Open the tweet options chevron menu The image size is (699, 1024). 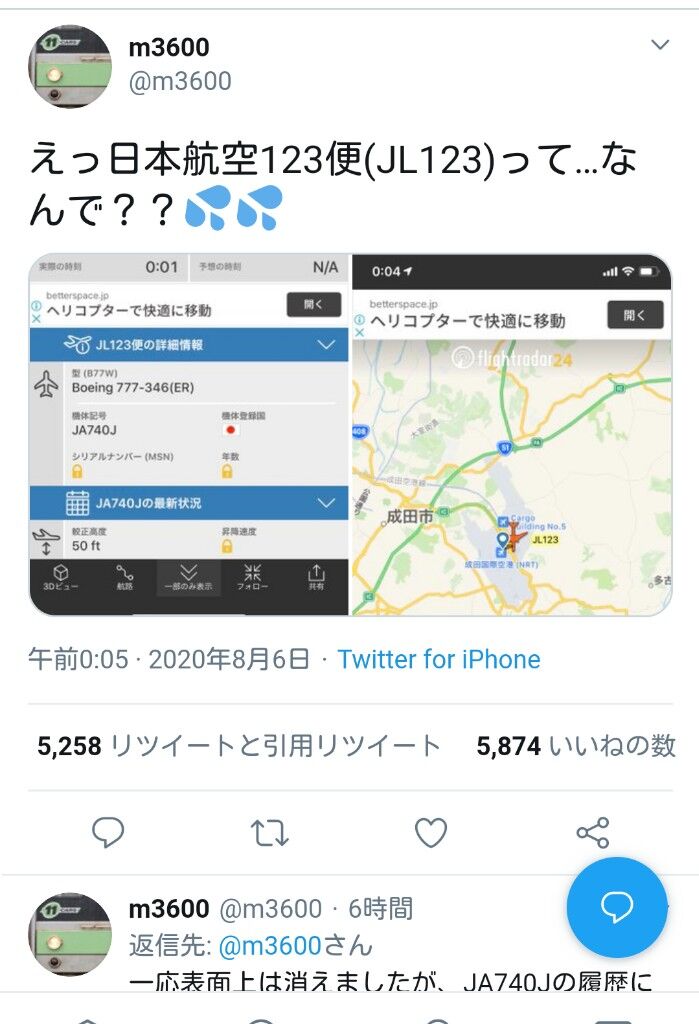click(660, 44)
